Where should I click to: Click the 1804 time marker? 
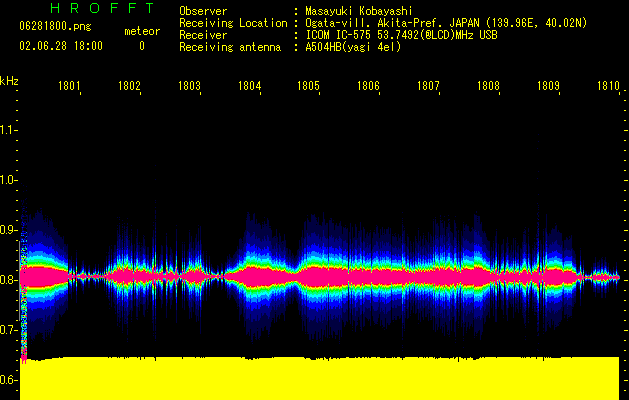pyautogui.click(x=249, y=86)
